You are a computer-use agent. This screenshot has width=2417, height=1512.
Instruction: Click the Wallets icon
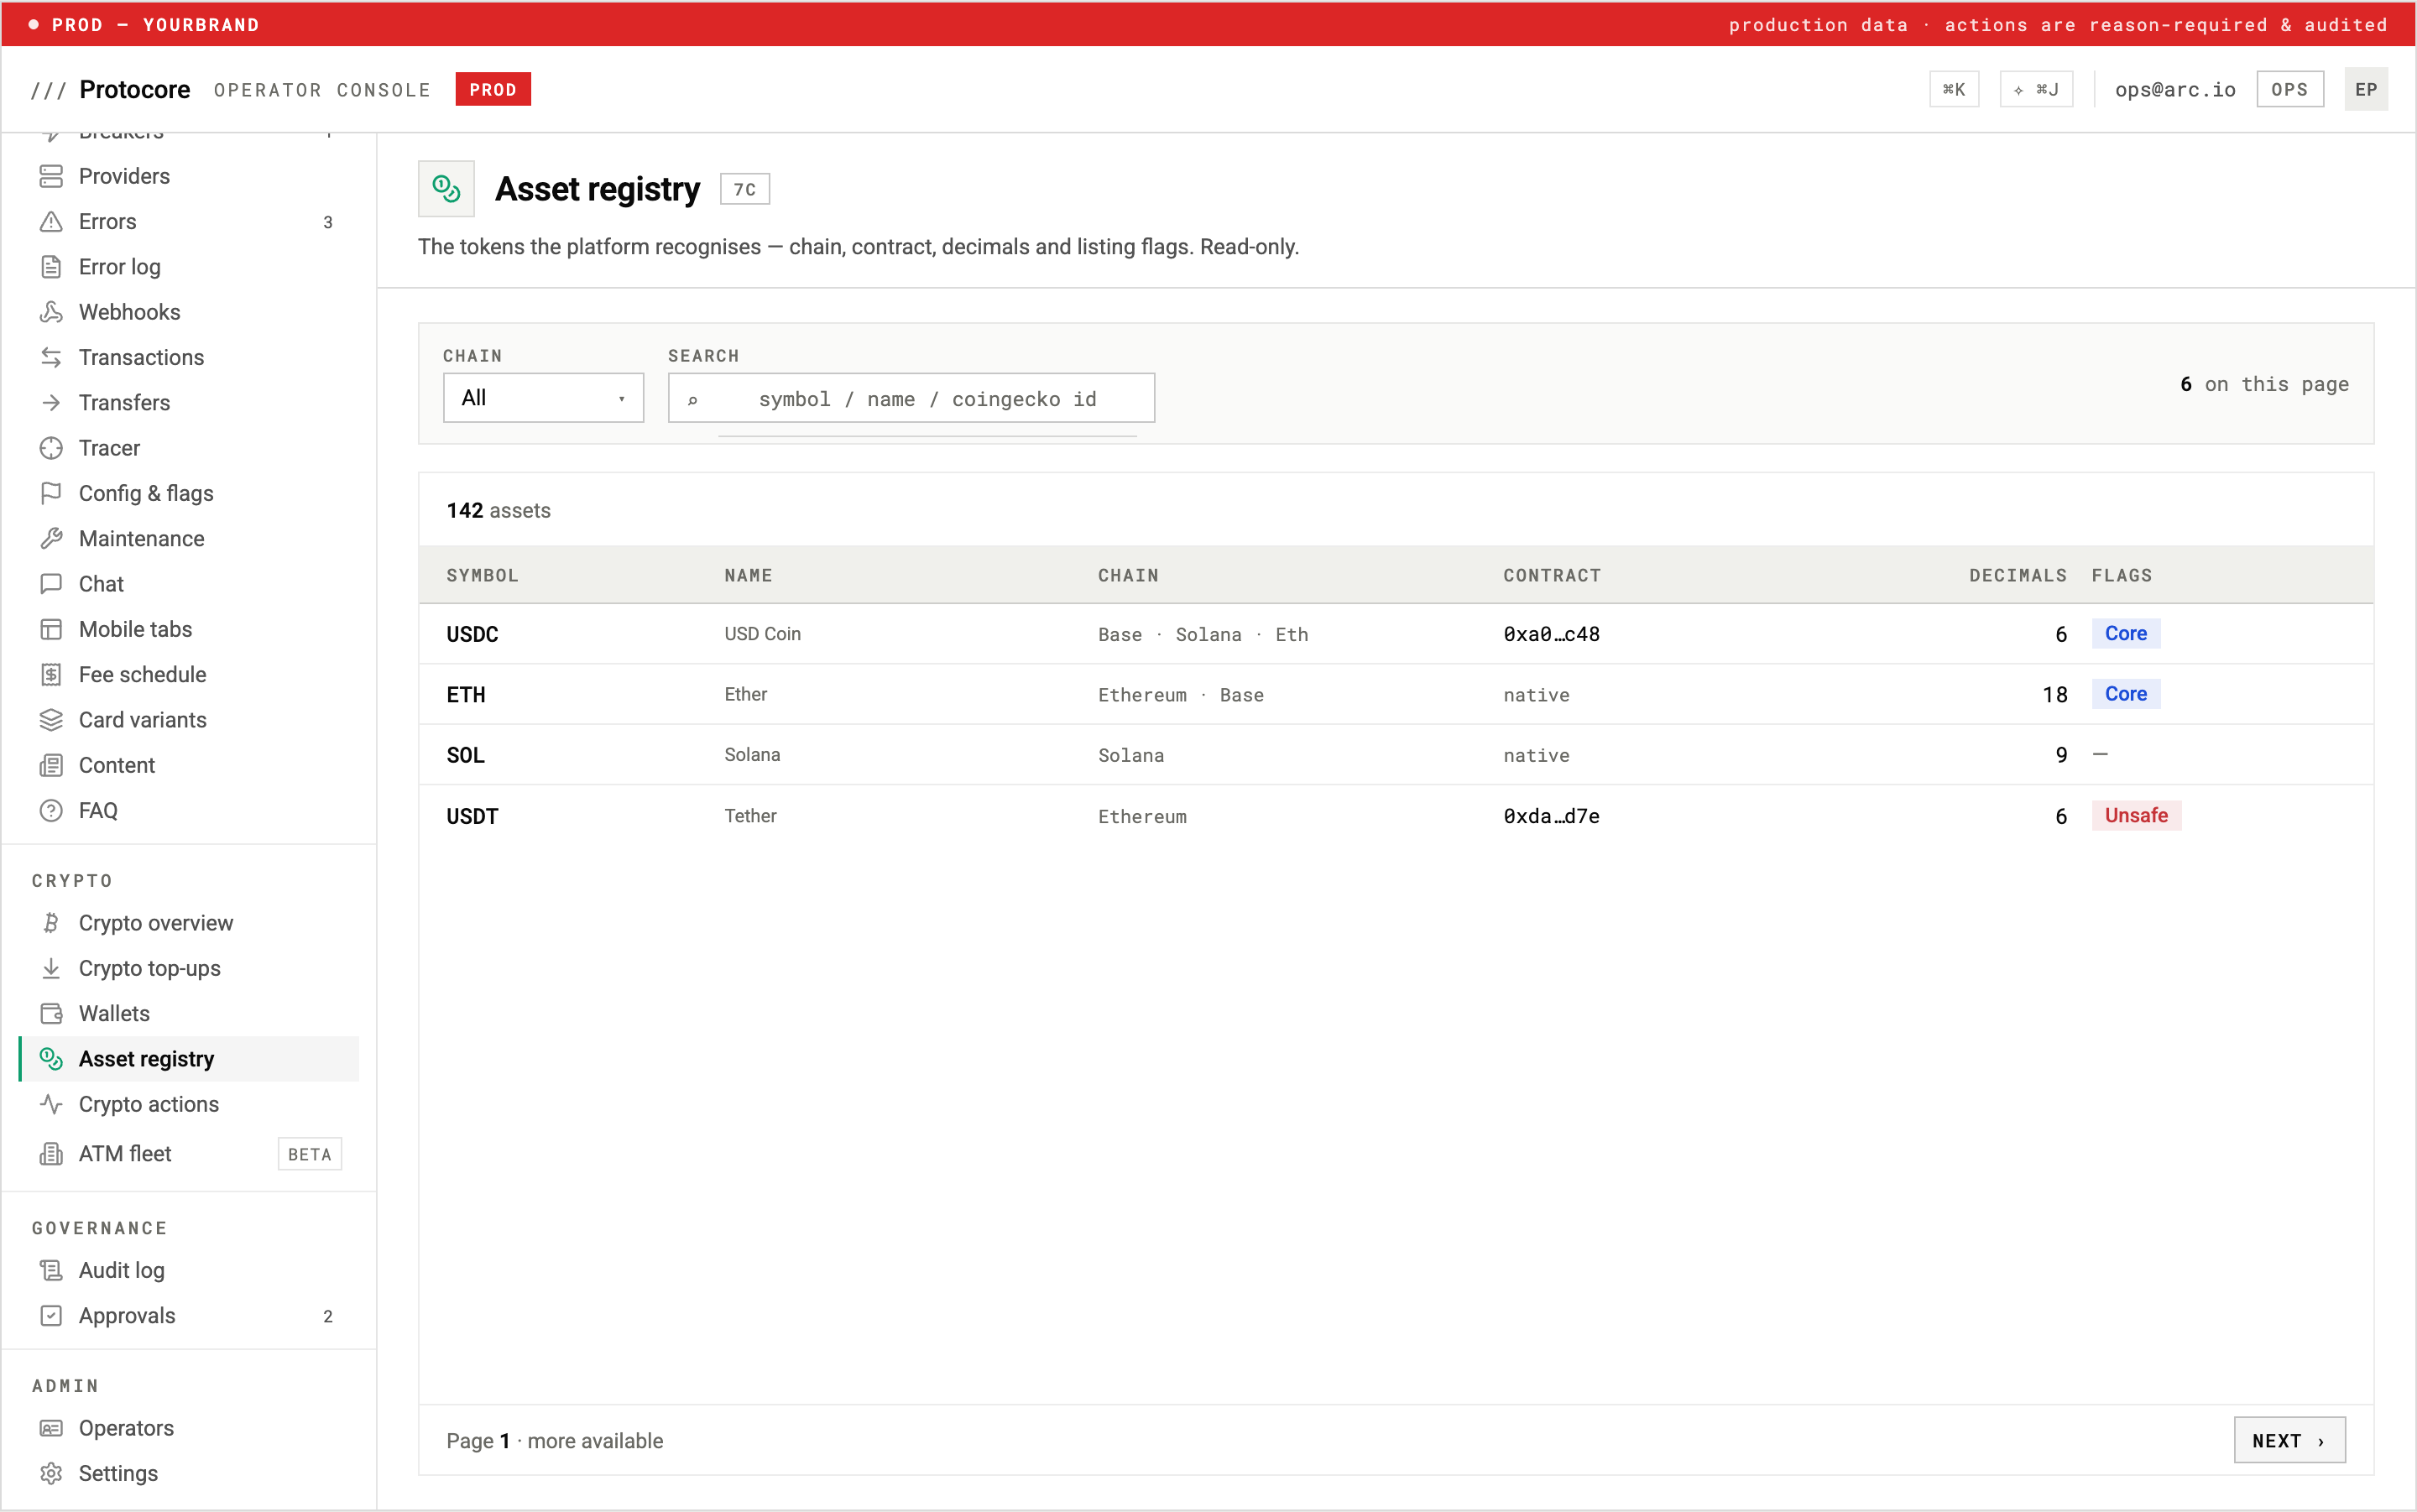pyautogui.click(x=51, y=1014)
